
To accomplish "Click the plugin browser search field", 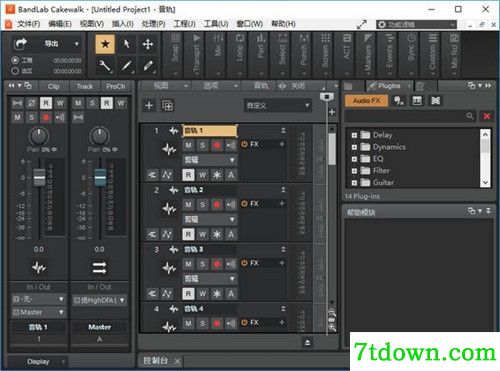I will pos(410,116).
